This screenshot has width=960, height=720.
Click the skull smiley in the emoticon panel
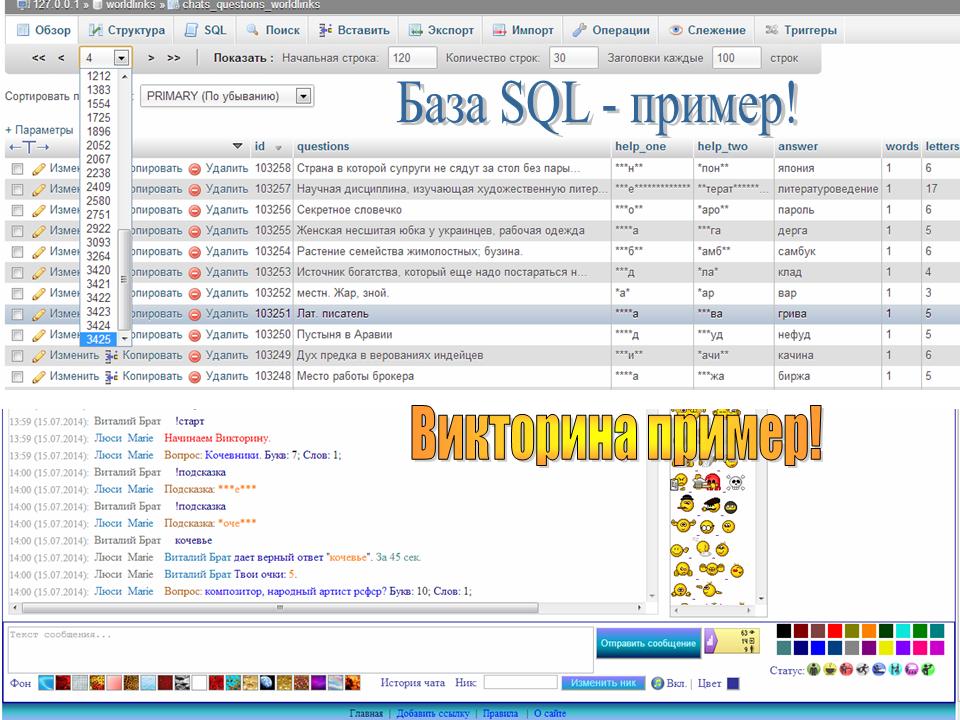pyautogui.click(x=734, y=483)
